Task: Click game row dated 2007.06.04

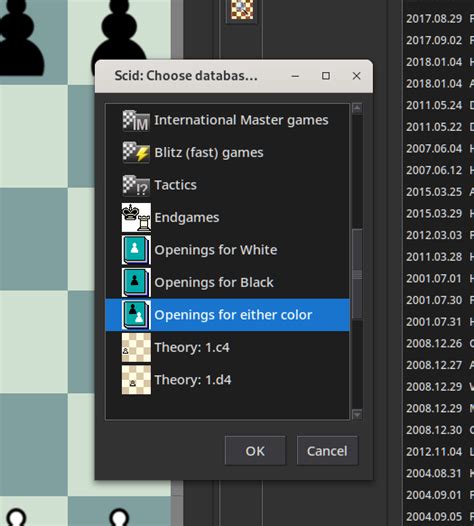Action: coord(439,149)
